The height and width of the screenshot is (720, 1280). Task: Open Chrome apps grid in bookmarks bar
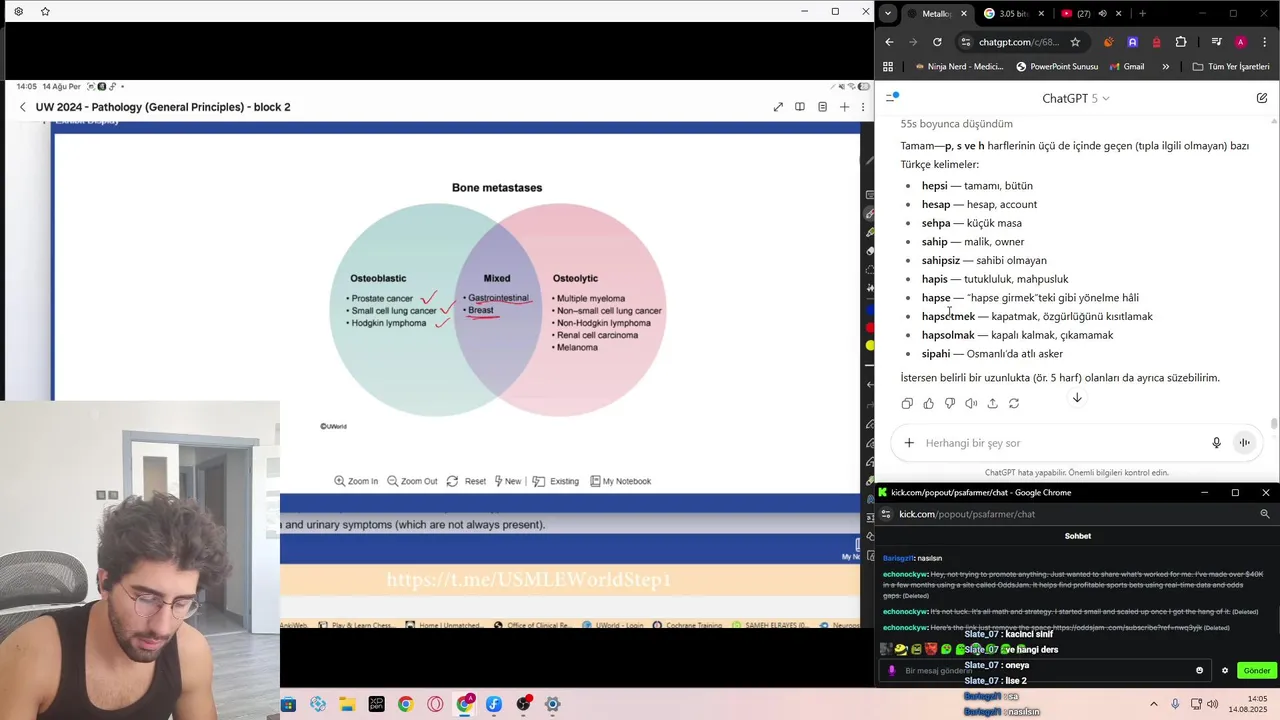click(888, 67)
